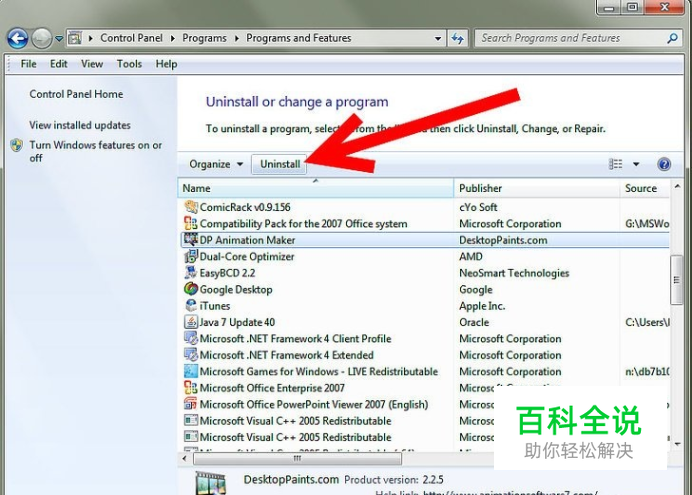Click the Java 7 Update 40 icon
Image resolution: width=692 pixels, height=495 pixels.
[x=191, y=322]
